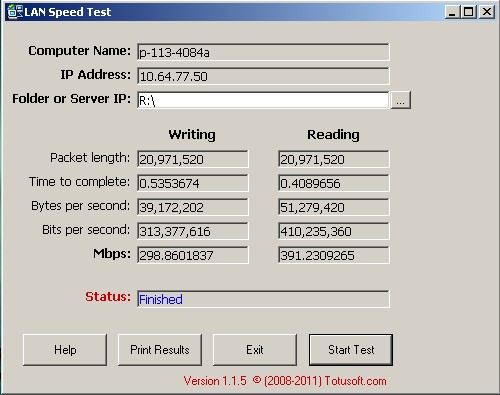Viewport: 500px width, 395px height.
Task: Click Reading bits per second 410,235,360
Action: (334, 231)
